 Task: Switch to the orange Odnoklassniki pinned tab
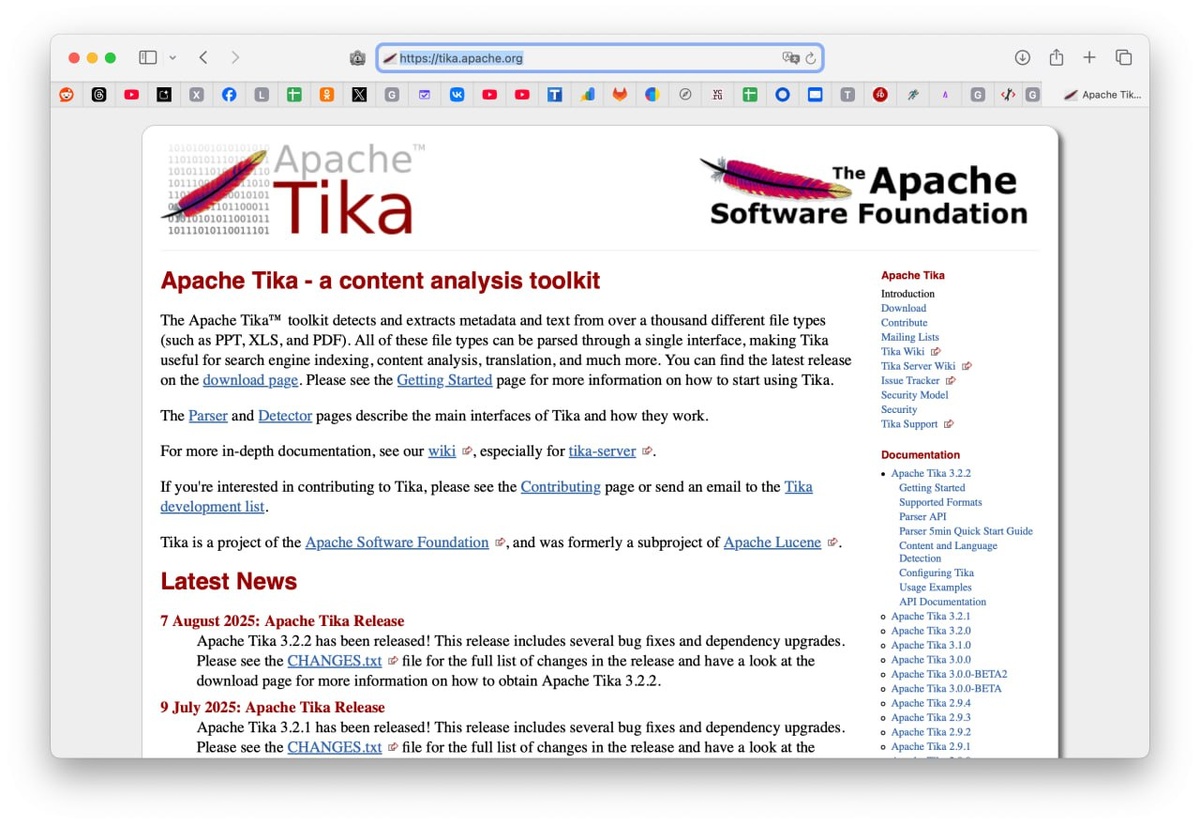click(326, 95)
